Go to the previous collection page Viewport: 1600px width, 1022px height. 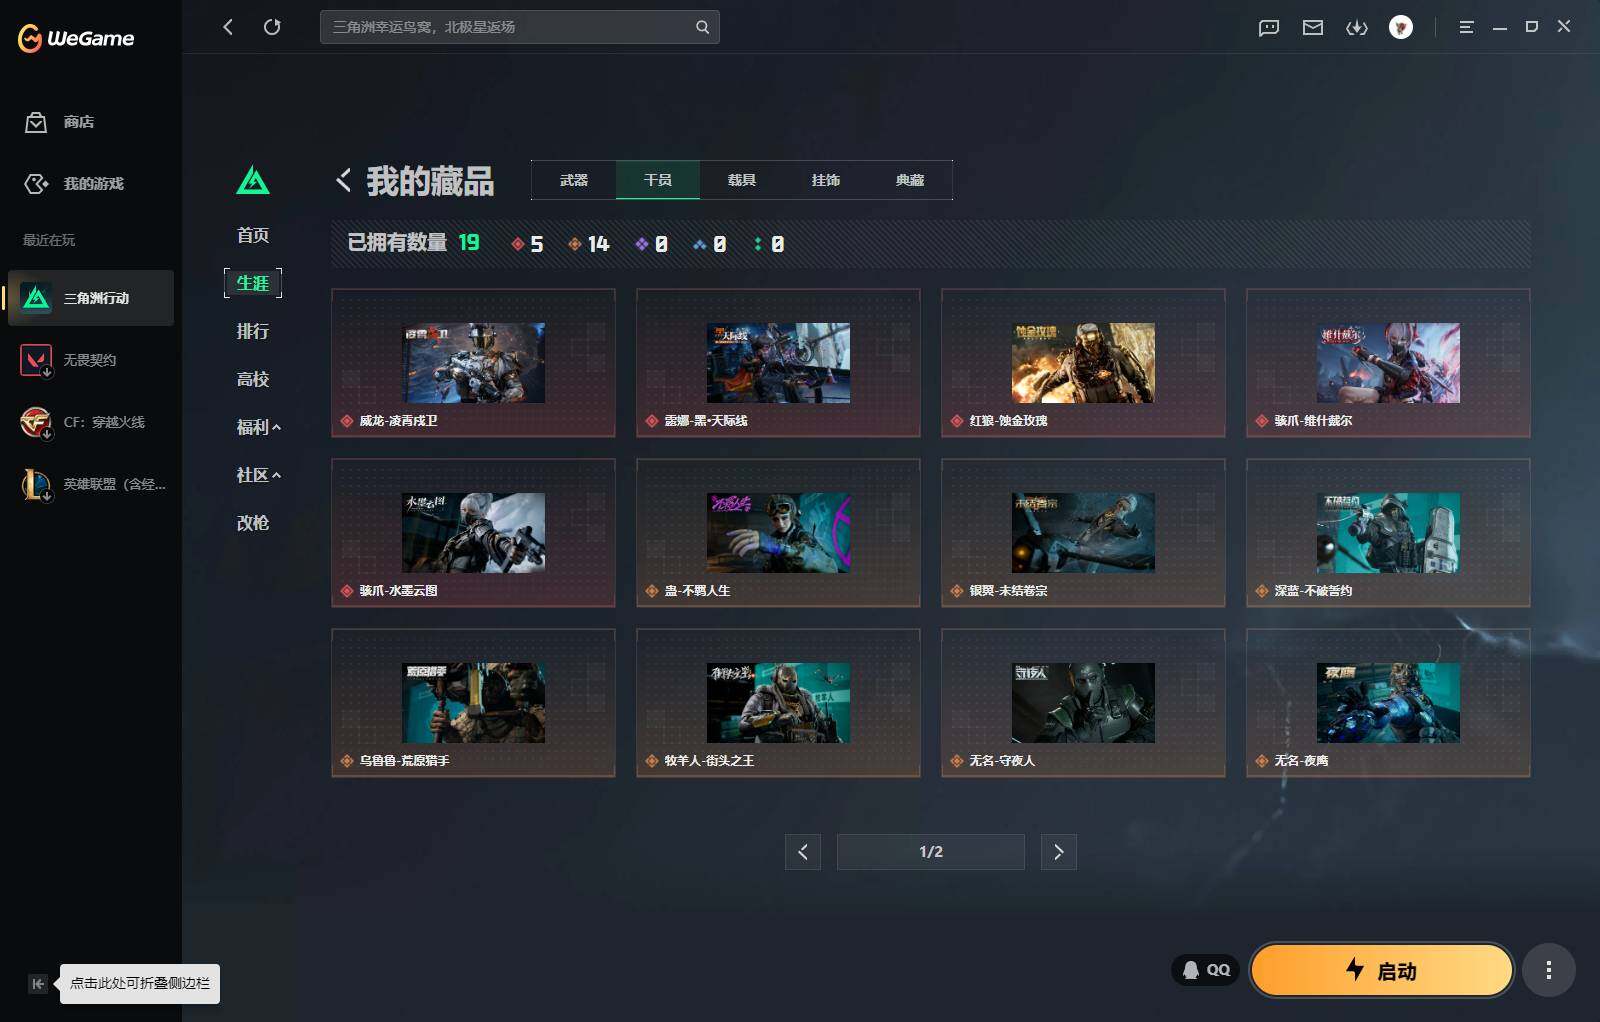click(x=803, y=852)
